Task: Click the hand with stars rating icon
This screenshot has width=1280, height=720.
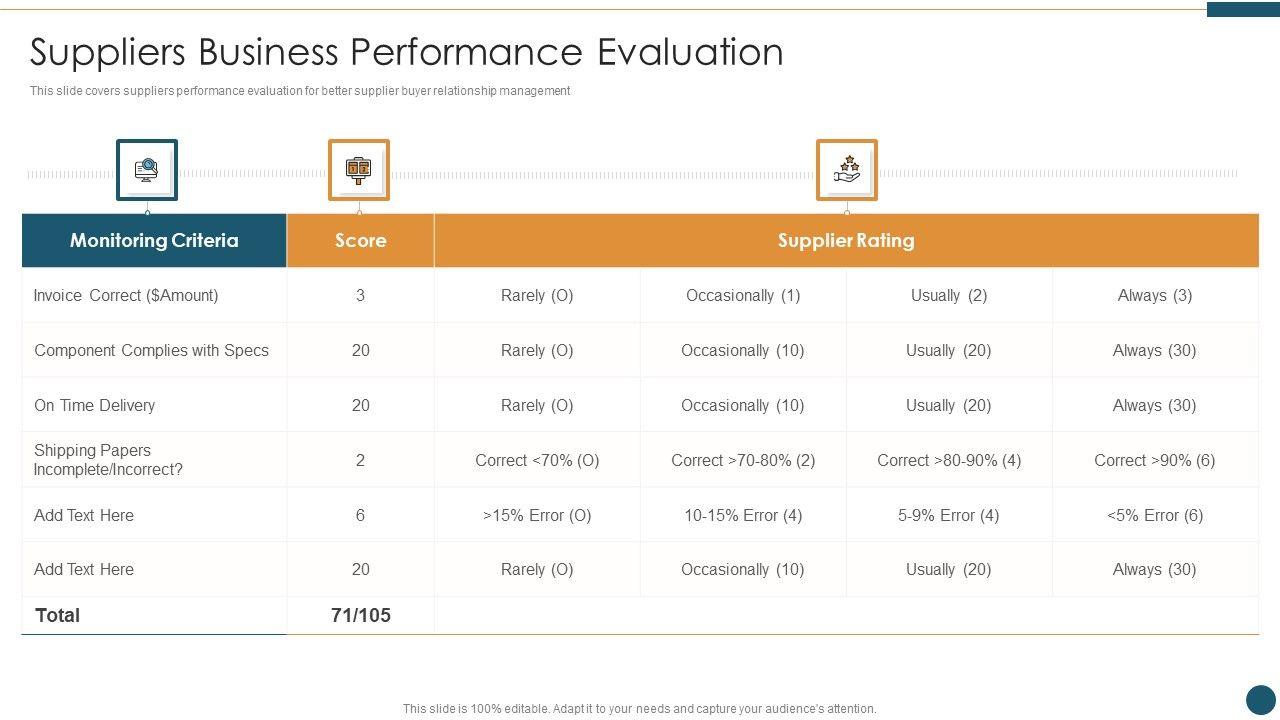Action: tap(846, 169)
